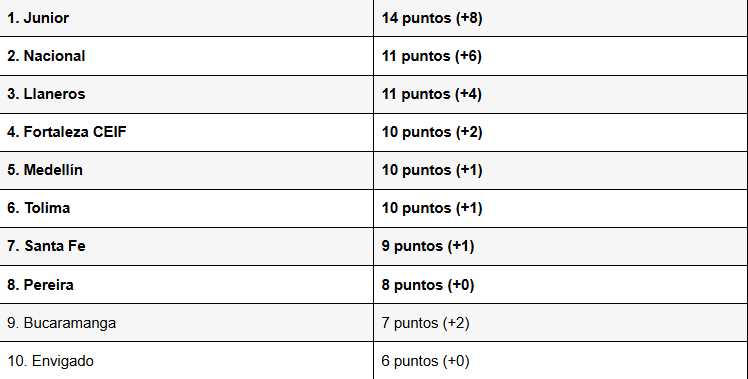Select the '8. Pereira' team cell
The image size is (748, 379).
click(187, 284)
